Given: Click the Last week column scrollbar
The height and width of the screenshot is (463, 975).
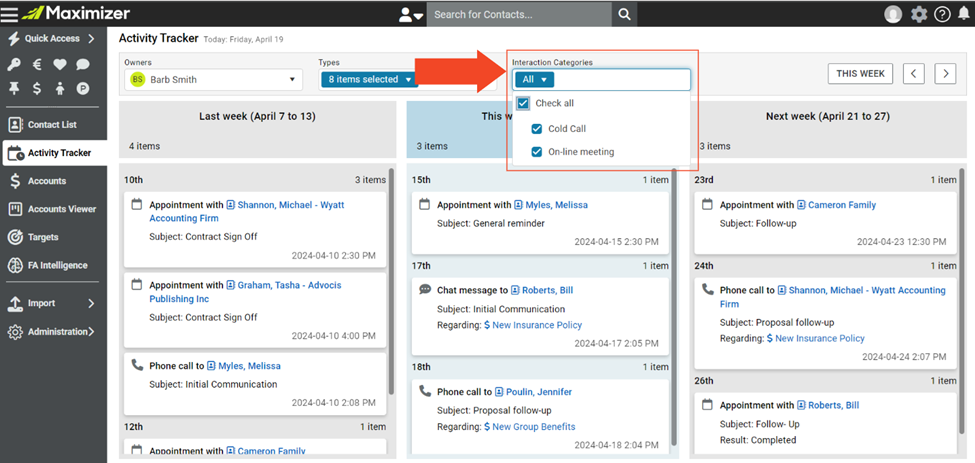Looking at the screenshot, I should tap(391, 280).
